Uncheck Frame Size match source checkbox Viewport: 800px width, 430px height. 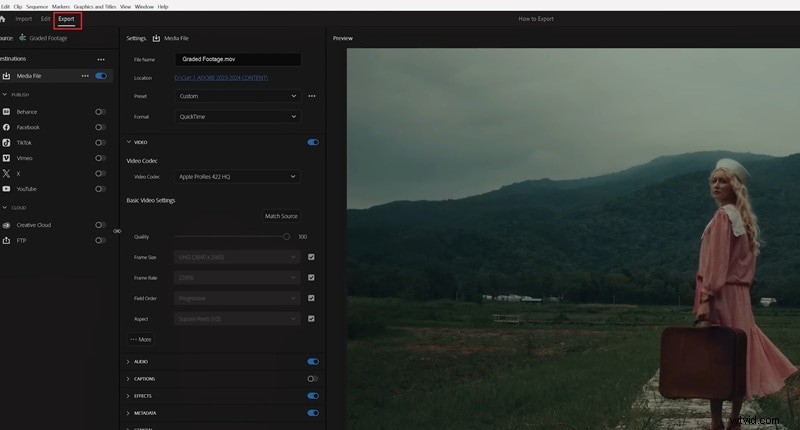point(311,257)
